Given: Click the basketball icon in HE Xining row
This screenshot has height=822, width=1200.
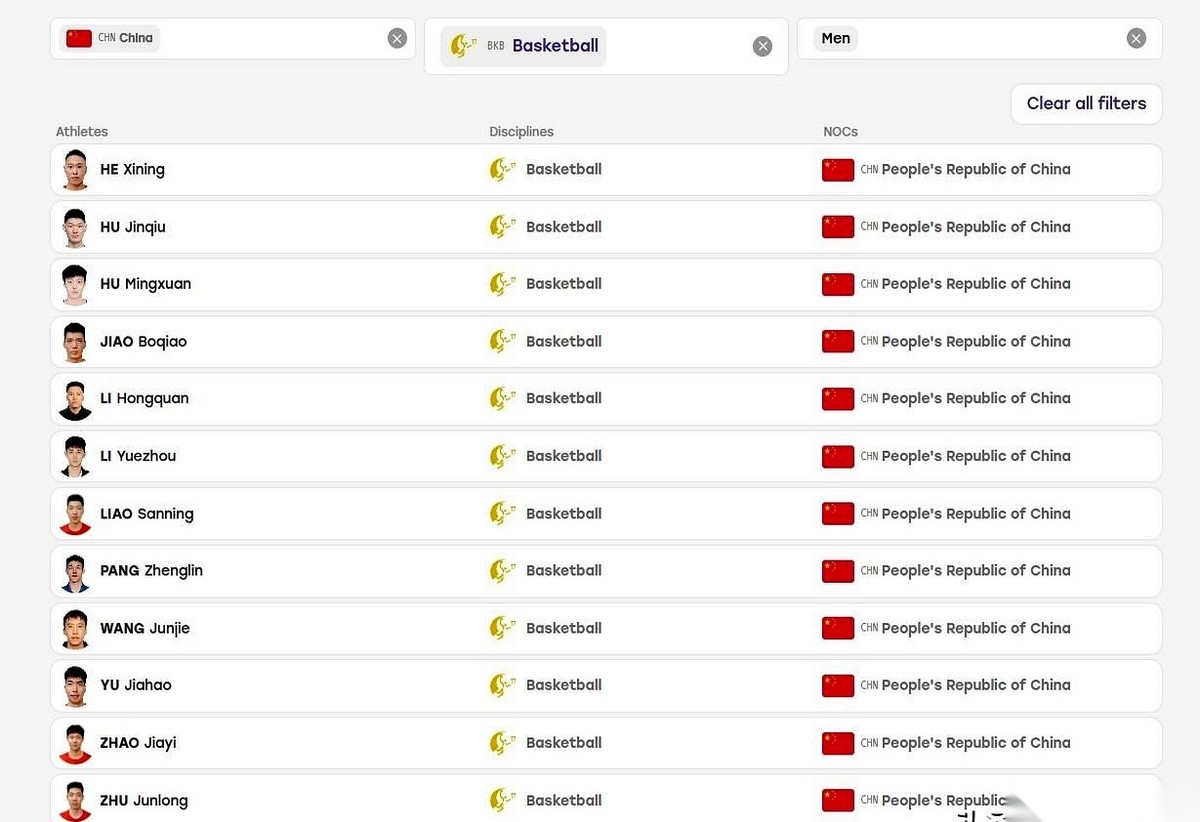Looking at the screenshot, I should click(x=502, y=169).
